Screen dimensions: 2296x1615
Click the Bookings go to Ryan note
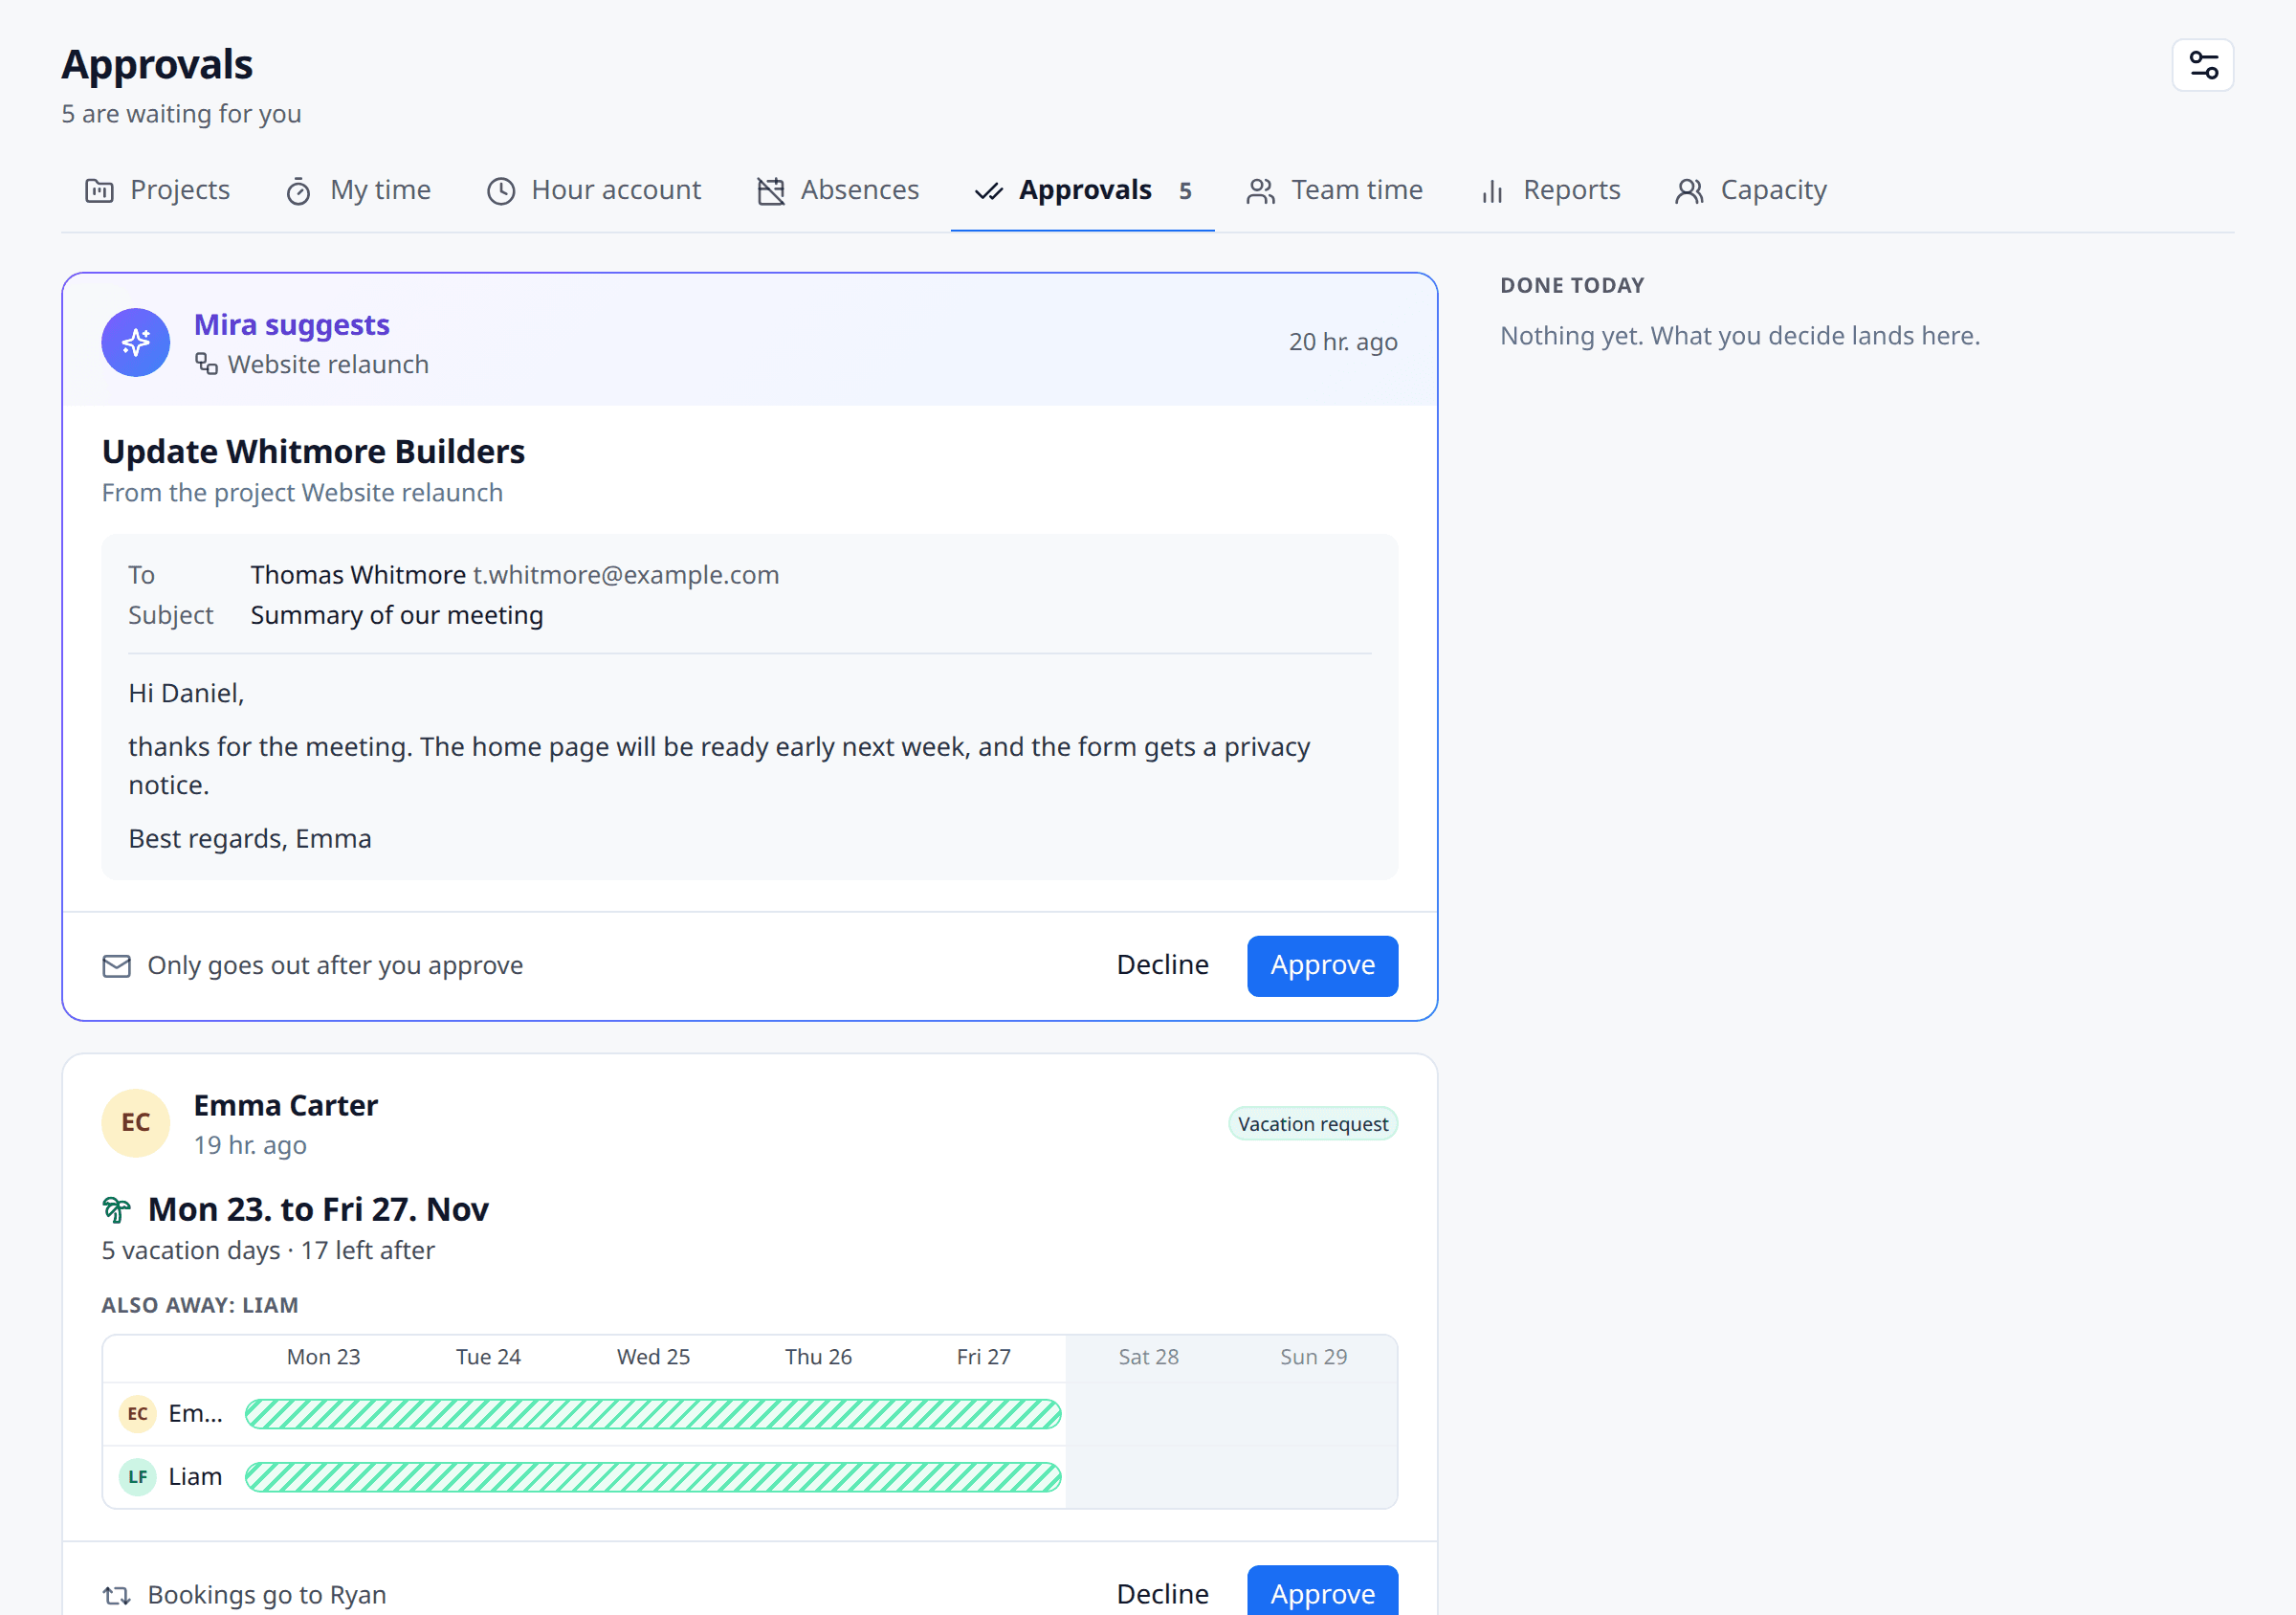click(x=267, y=1594)
